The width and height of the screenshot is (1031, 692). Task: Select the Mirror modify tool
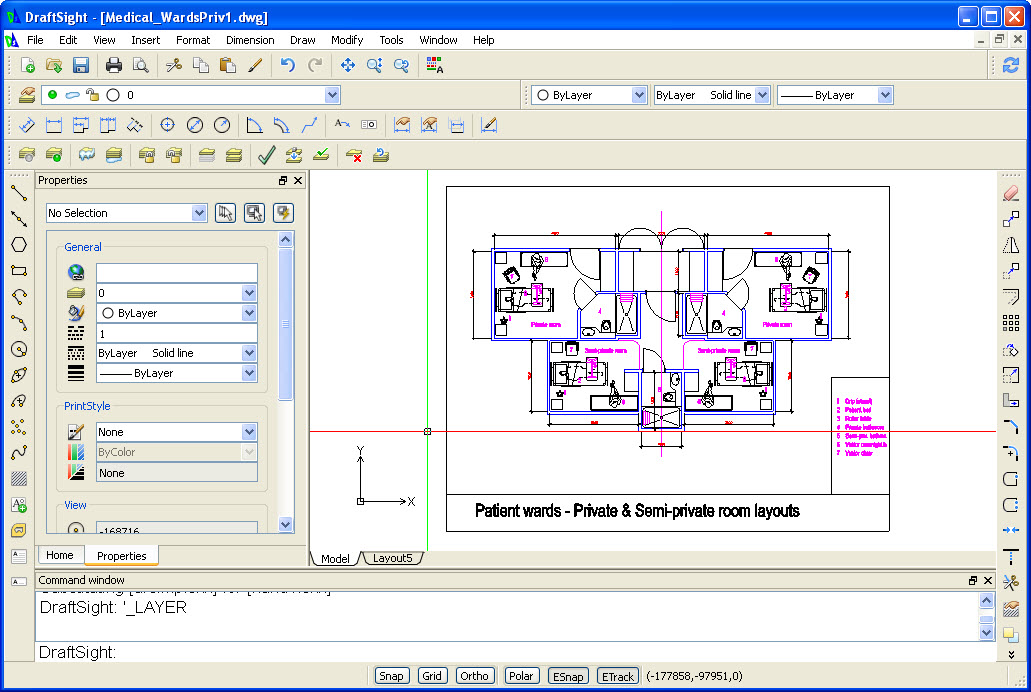(x=1011, y=245)
